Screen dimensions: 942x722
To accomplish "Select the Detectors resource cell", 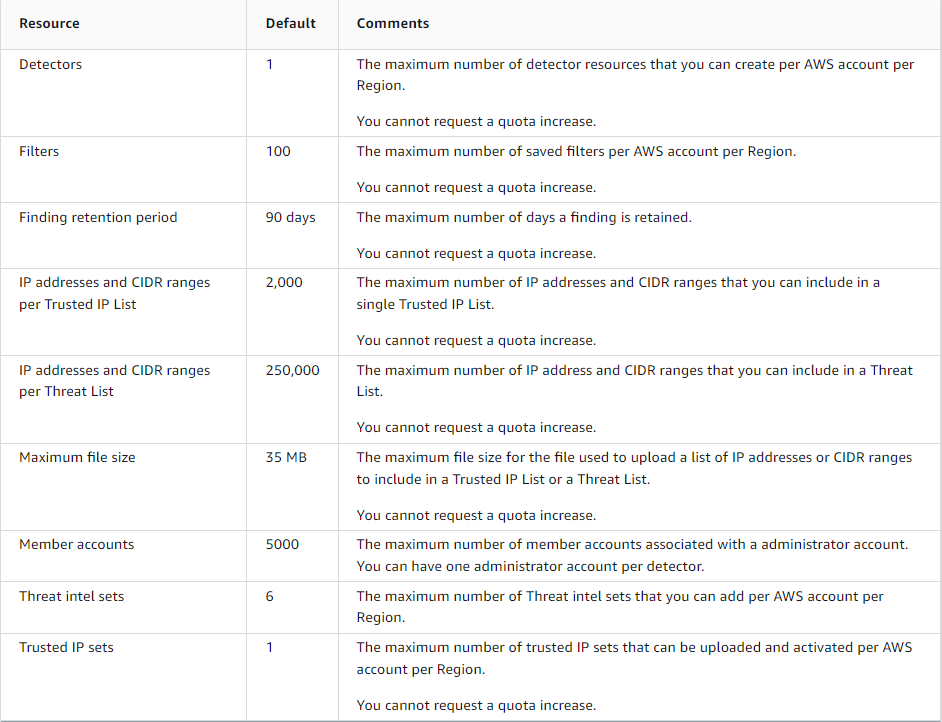I will pyautogui.click(x=51, y=65).
